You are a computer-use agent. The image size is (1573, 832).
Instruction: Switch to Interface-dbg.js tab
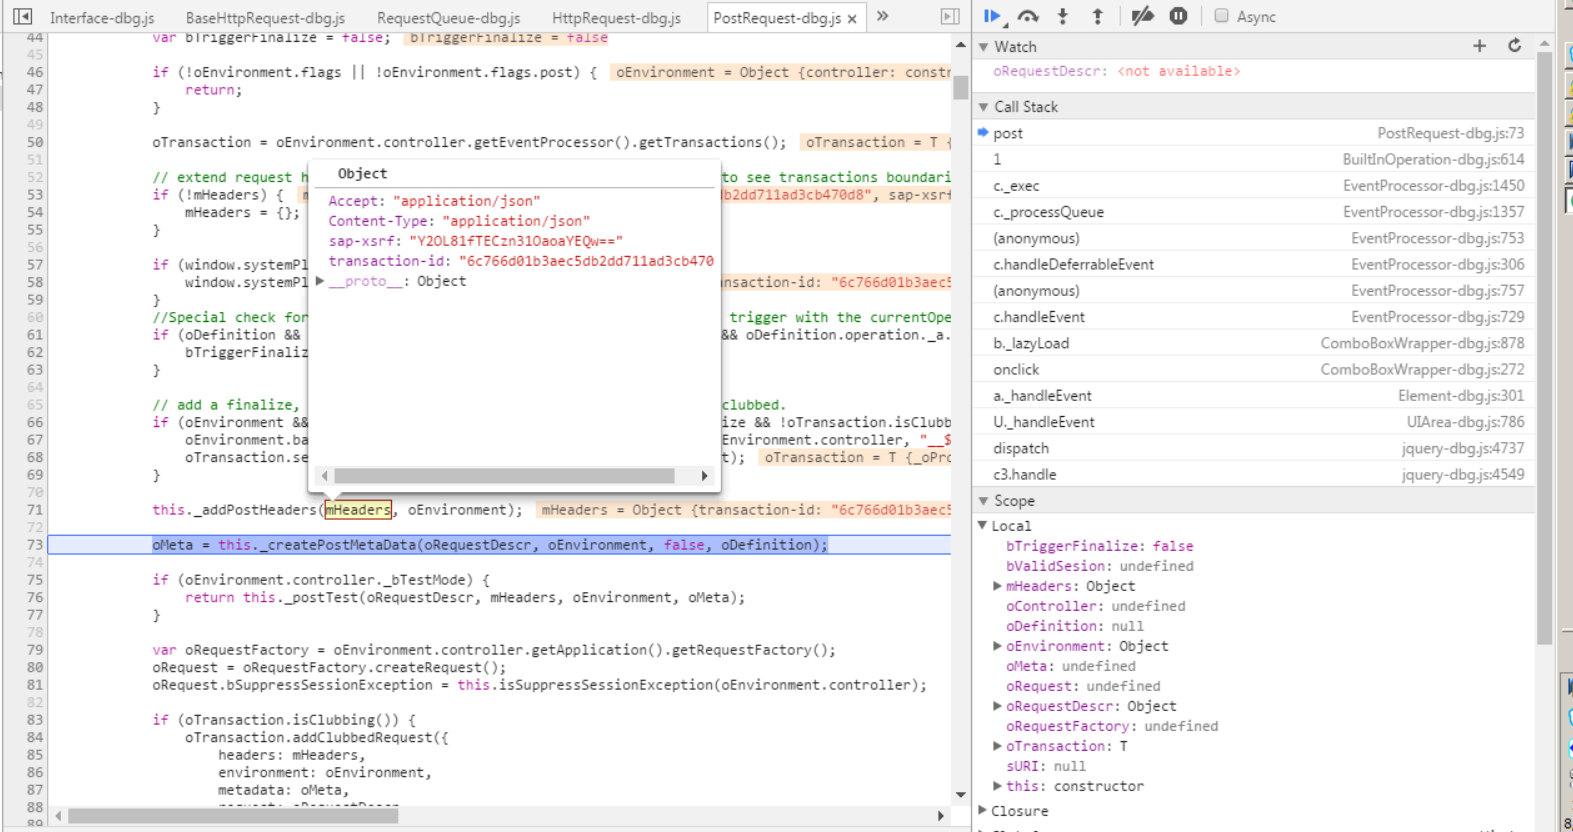click(x=102, y=18)
